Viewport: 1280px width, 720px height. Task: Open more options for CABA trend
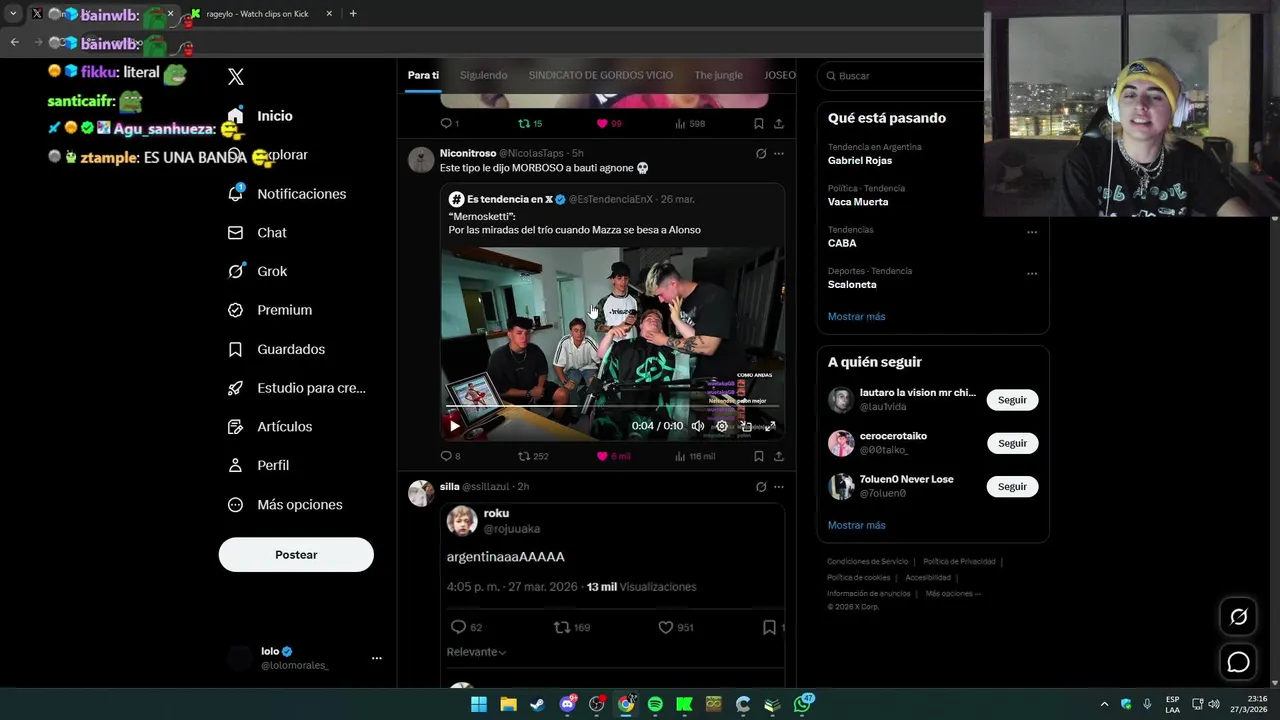(x=1032, y=232)
